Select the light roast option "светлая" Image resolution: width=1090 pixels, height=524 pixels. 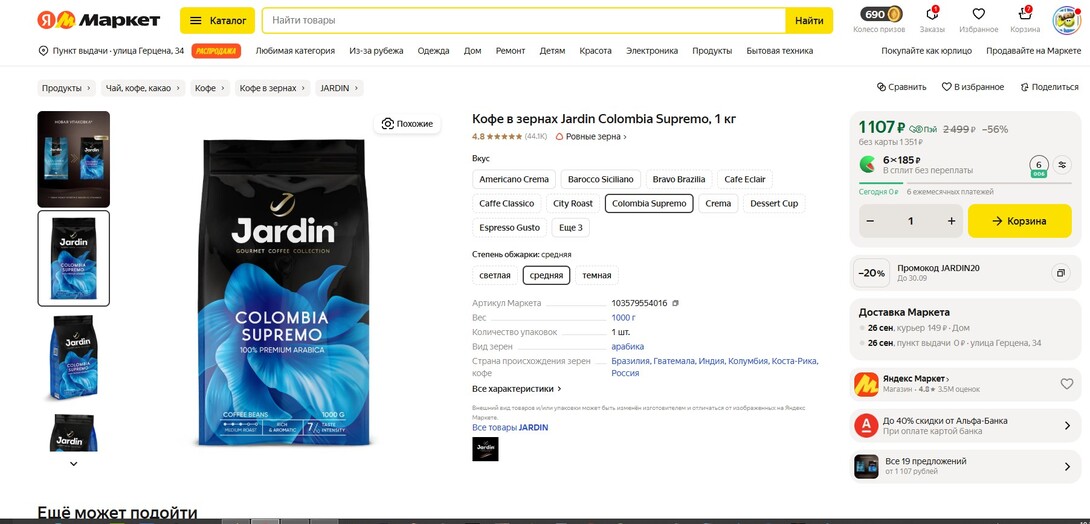(x=495, y=275)
